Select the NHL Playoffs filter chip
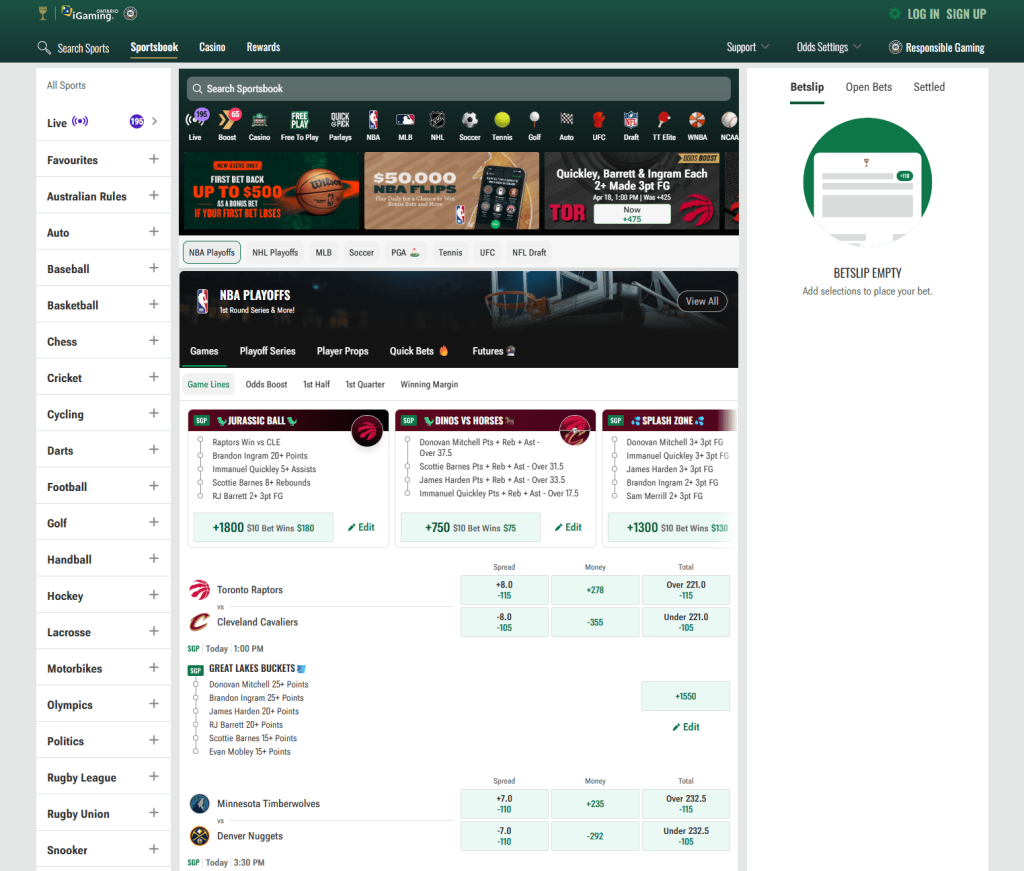Screen dimensions: 1024x871 point(275,253)
